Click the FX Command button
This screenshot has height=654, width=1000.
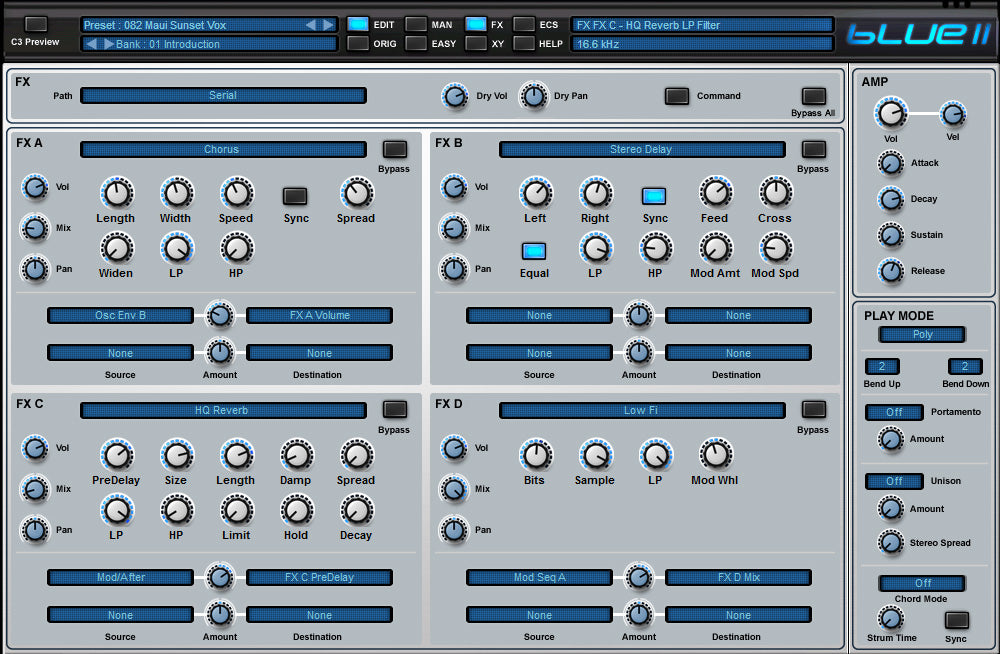(x=677, y=96)
